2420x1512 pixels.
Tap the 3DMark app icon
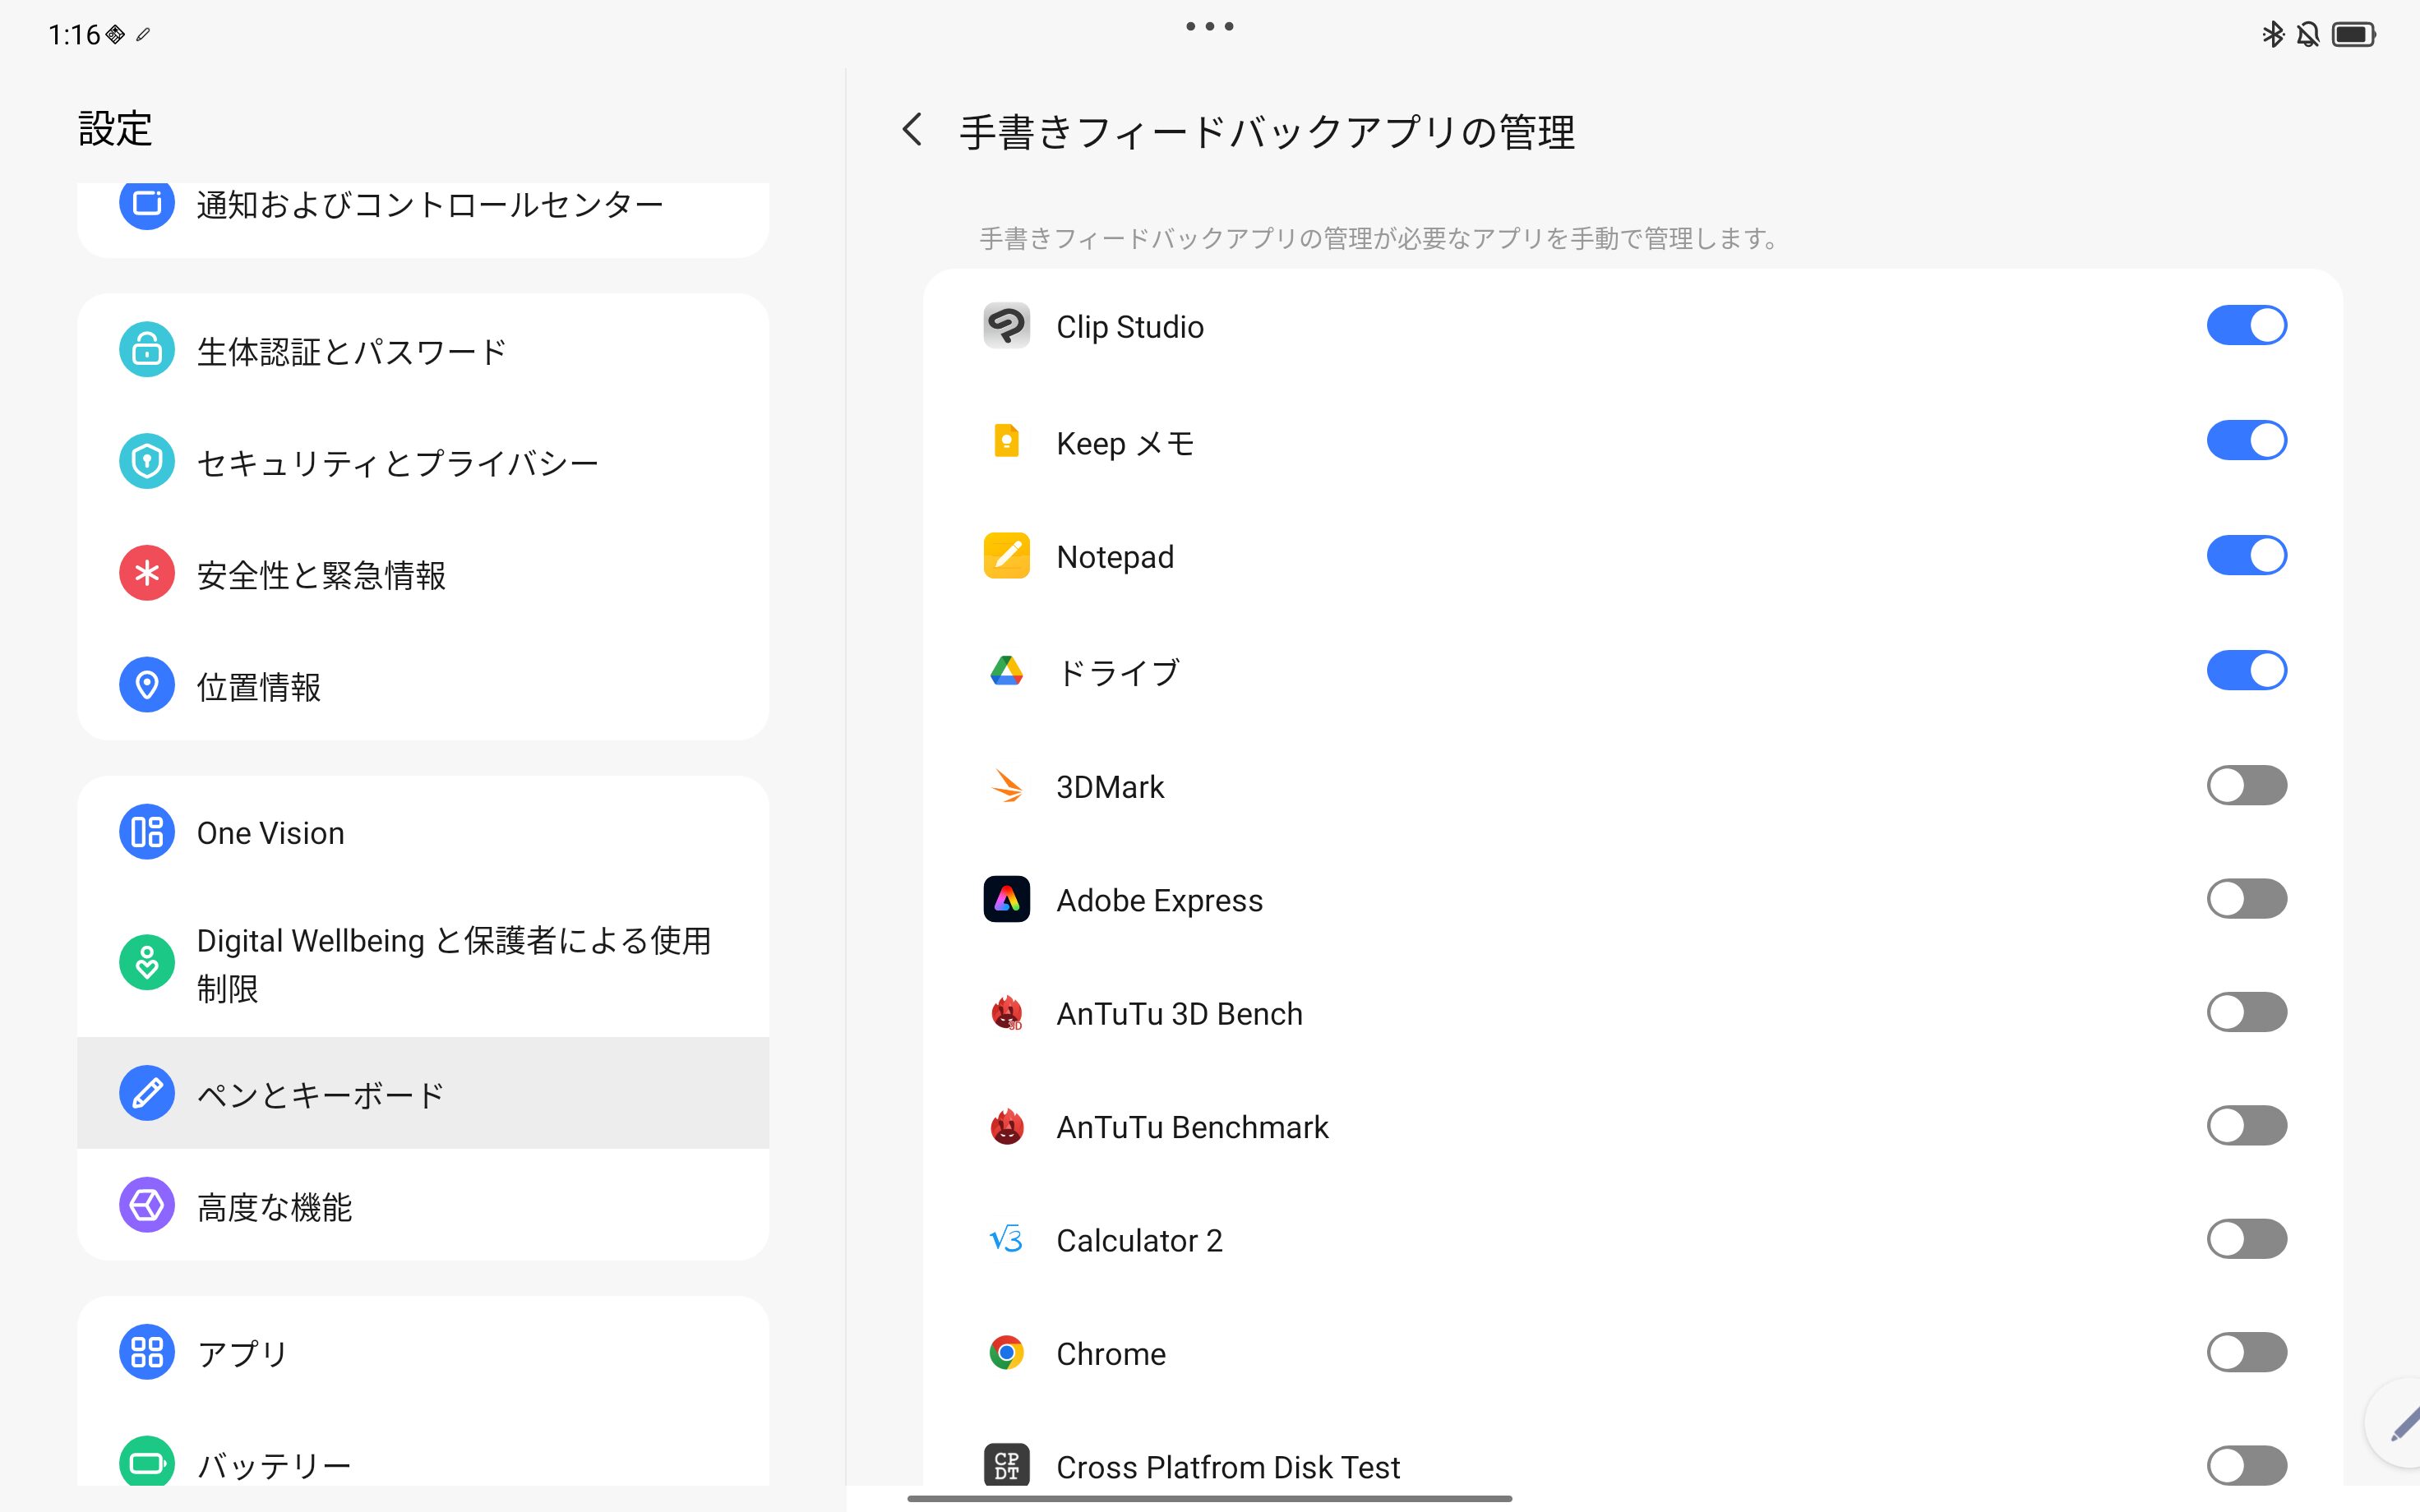tap(1006, 786)
